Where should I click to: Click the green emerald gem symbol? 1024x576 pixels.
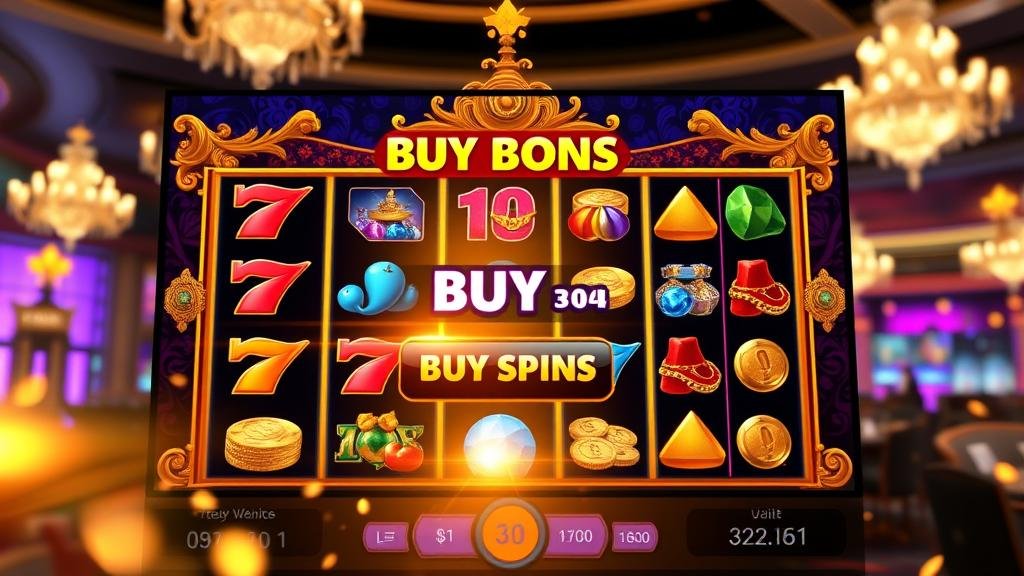coord(755,212)
